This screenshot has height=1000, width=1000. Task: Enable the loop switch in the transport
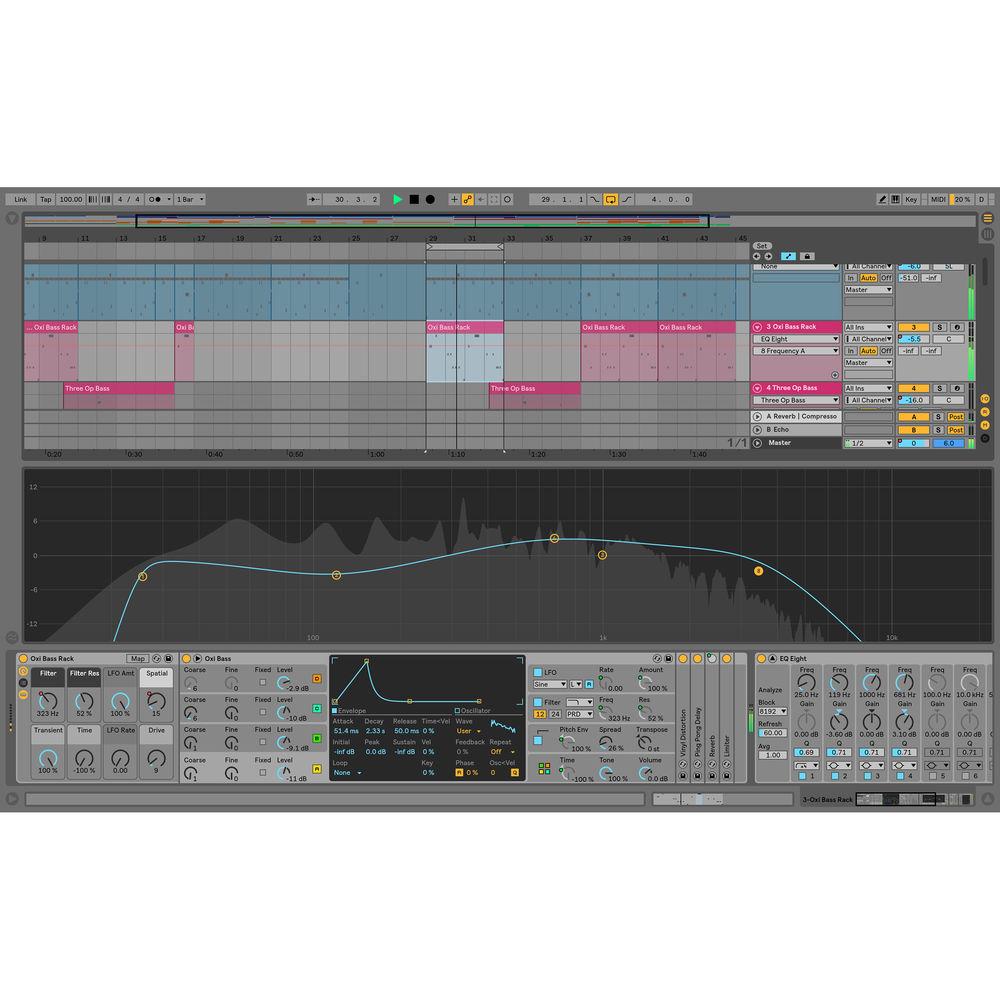[x=608, y=200]
